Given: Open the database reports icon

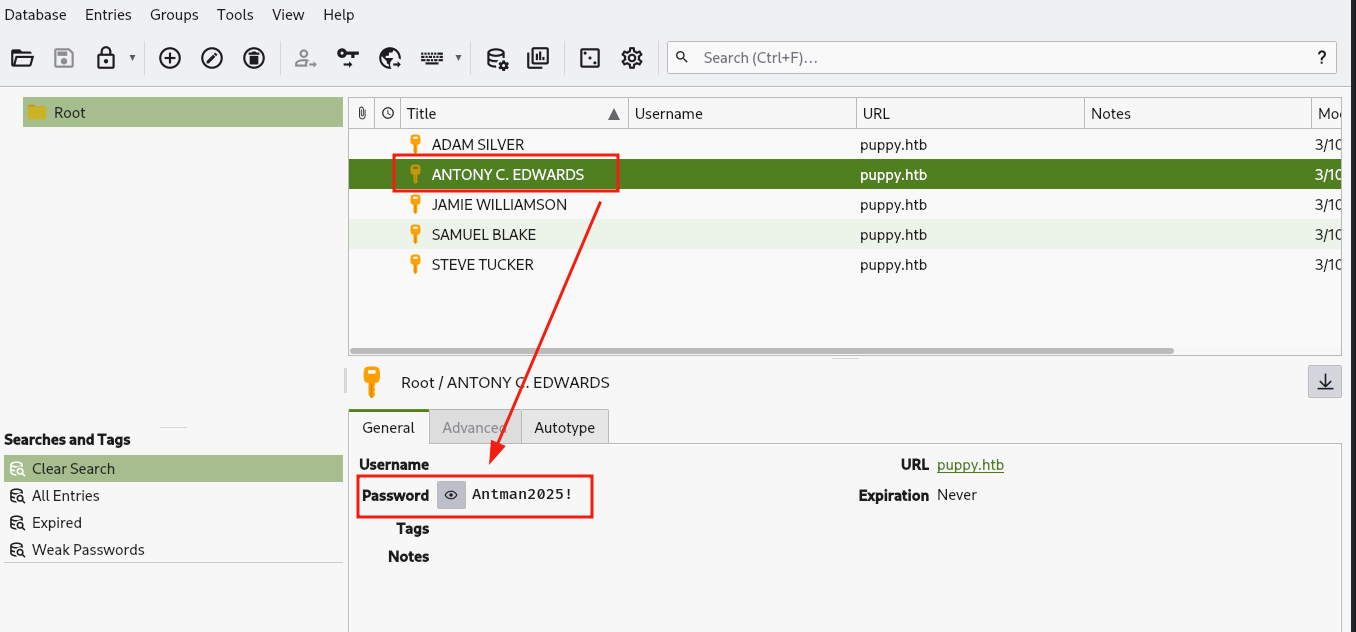Looking at the screenshot, I should [538, 58].
